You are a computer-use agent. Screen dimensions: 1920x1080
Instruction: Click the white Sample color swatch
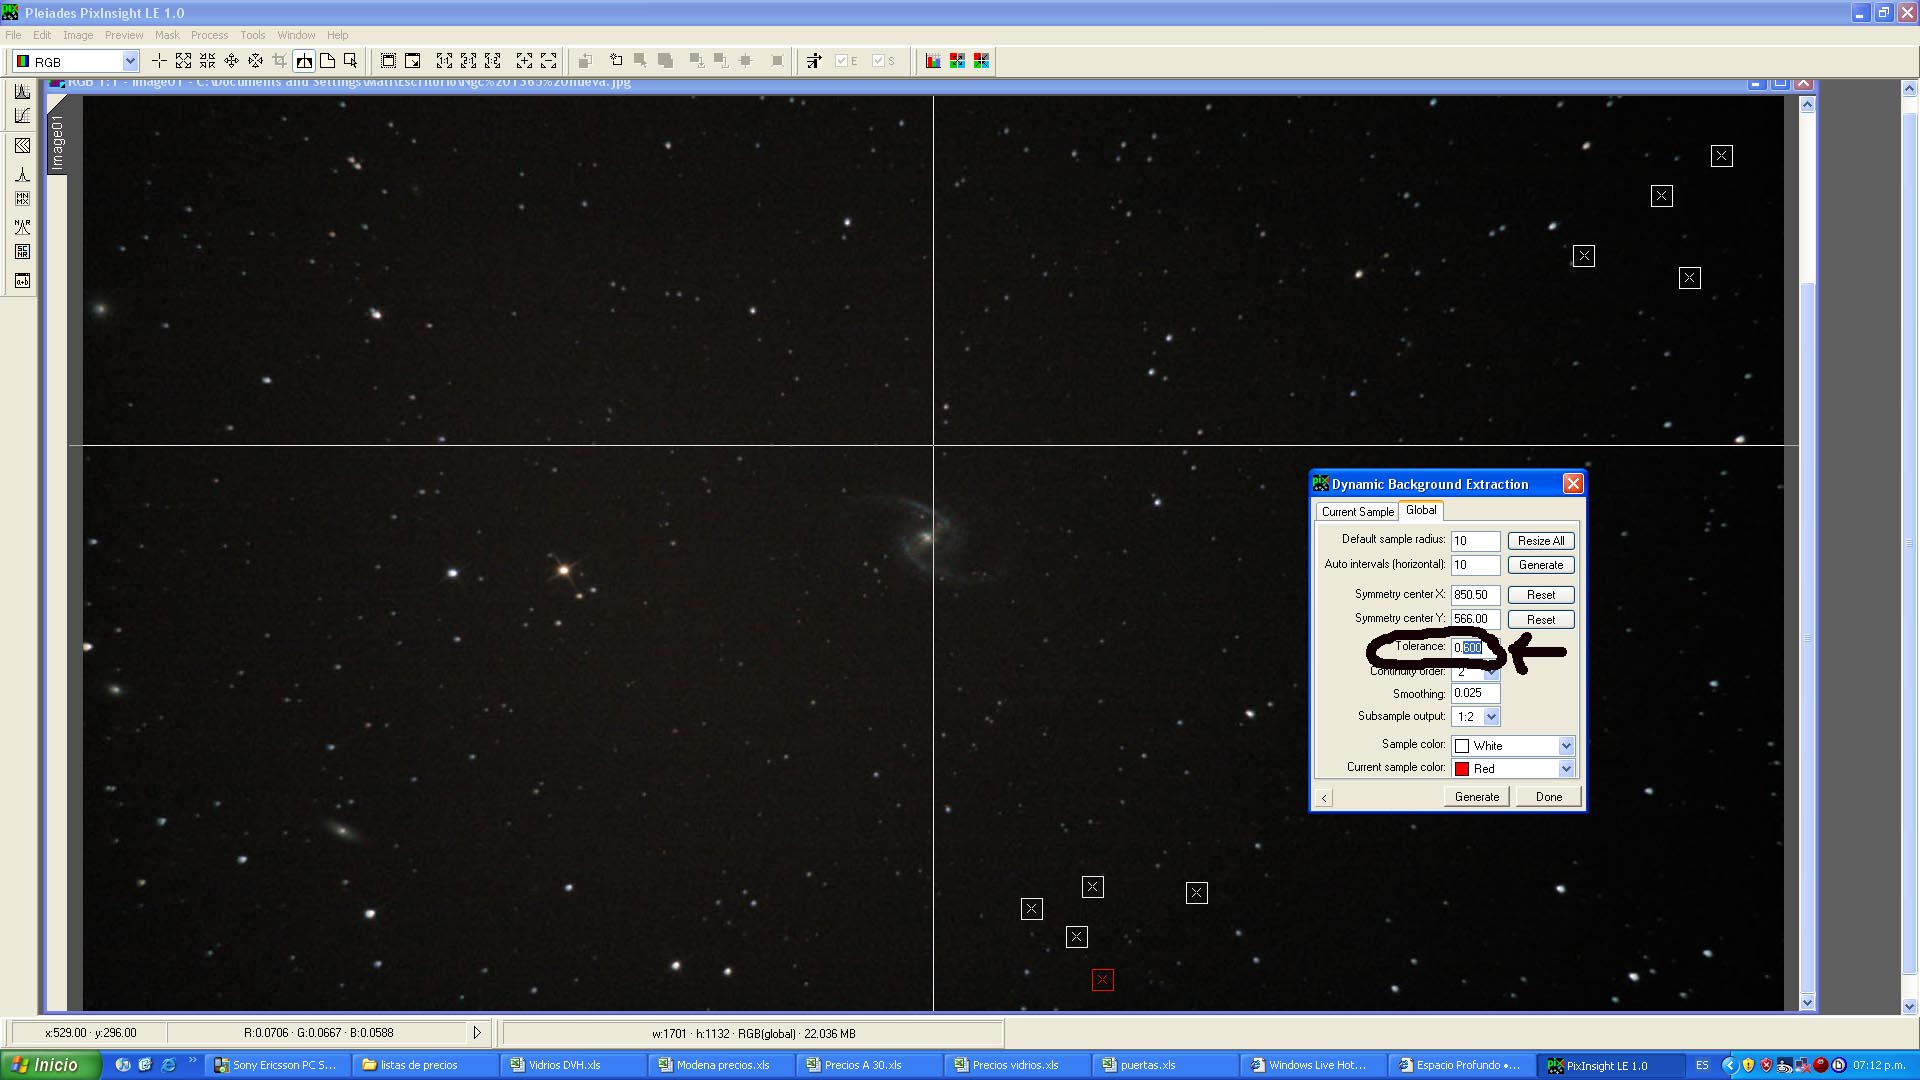[x=1462, y=746]
